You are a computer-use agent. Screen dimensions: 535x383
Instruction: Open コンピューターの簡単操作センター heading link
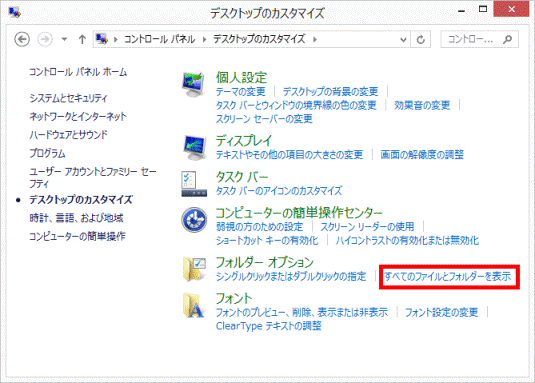(x=299, y=213)
